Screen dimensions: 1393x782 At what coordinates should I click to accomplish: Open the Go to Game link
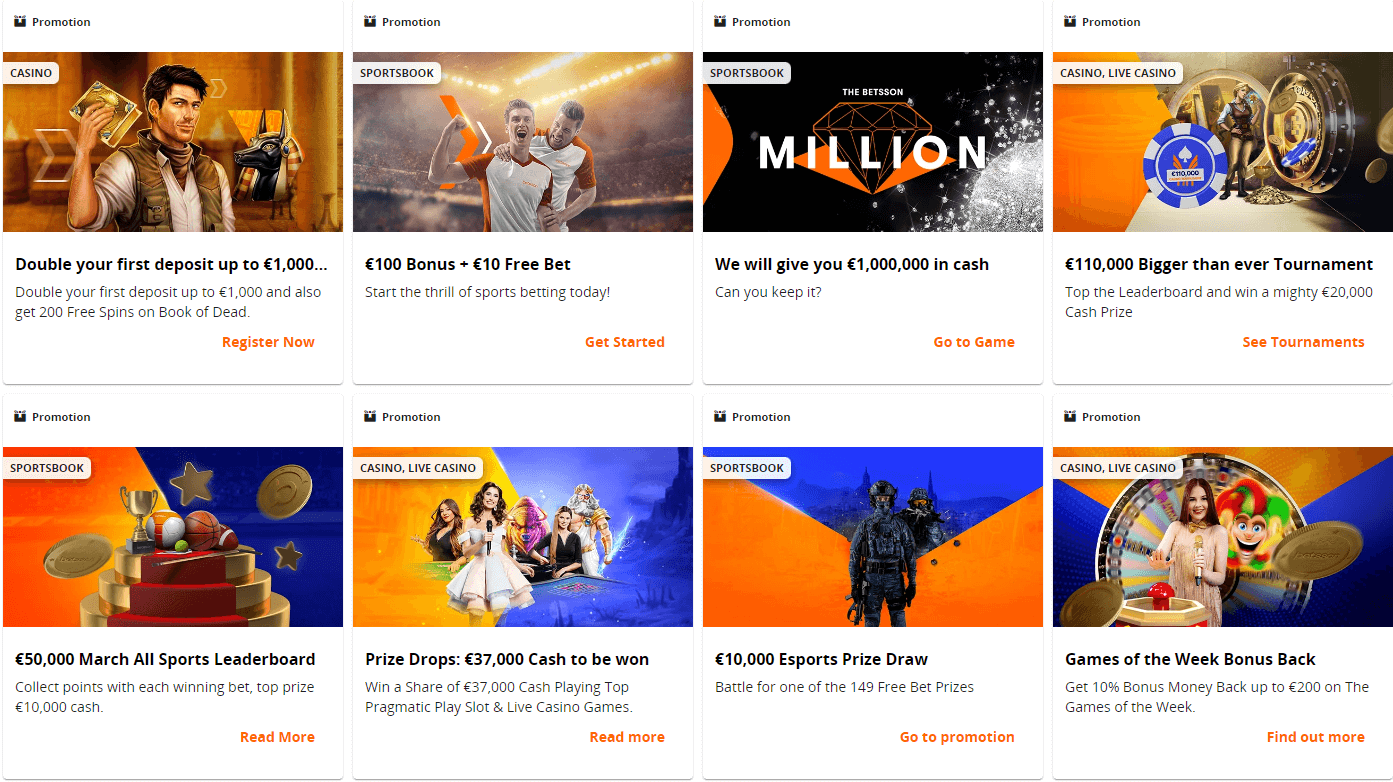pos(974,342)
